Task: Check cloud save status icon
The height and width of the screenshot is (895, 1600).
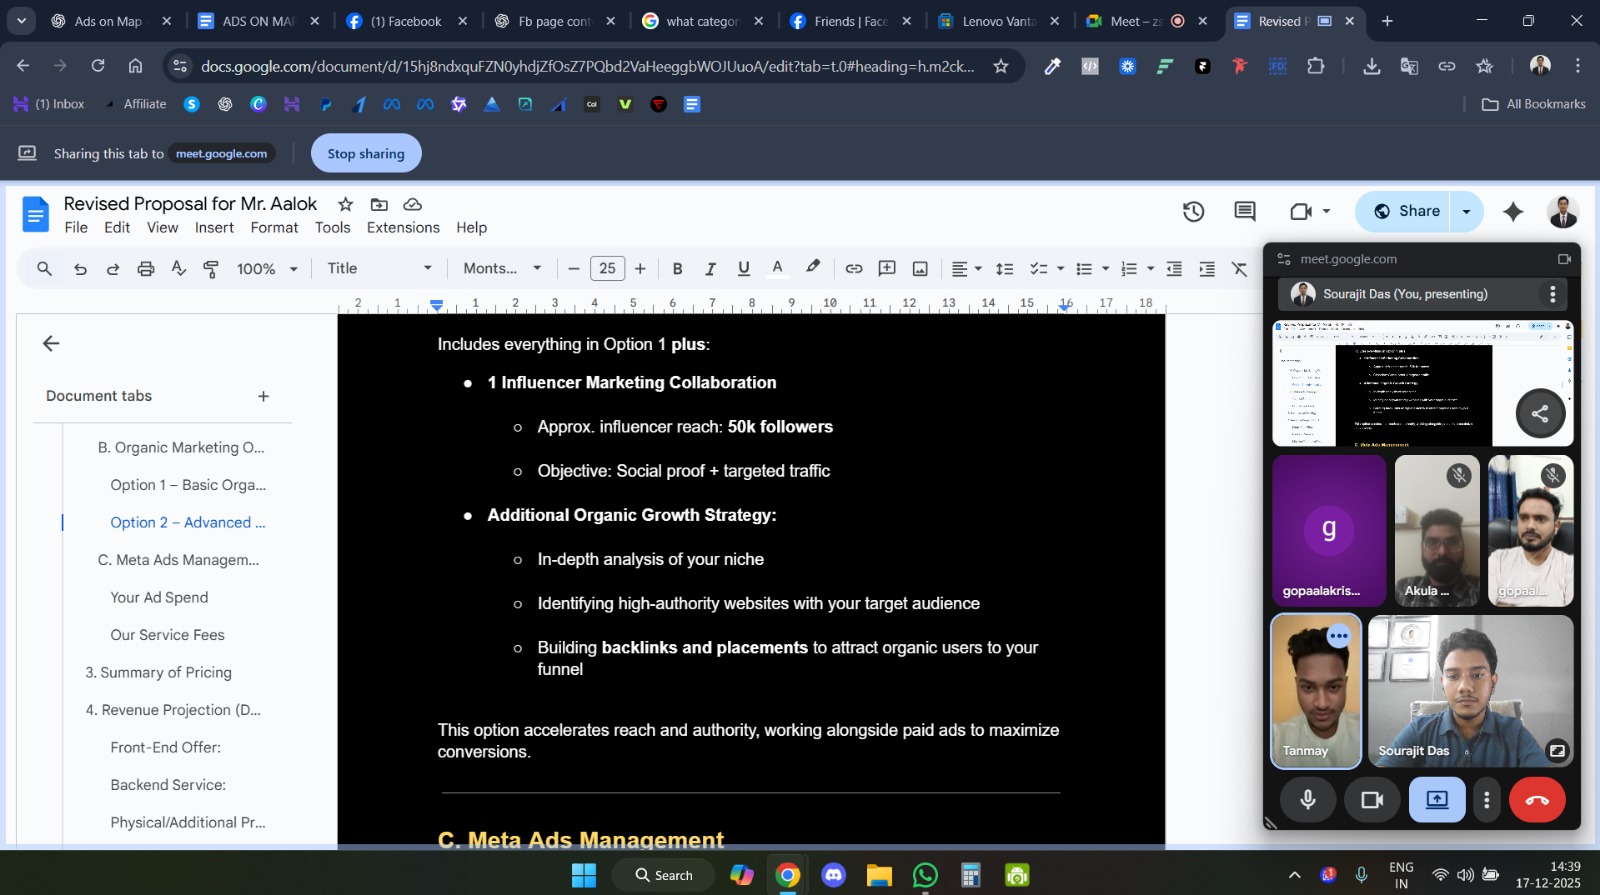Action: click(412, 204)
